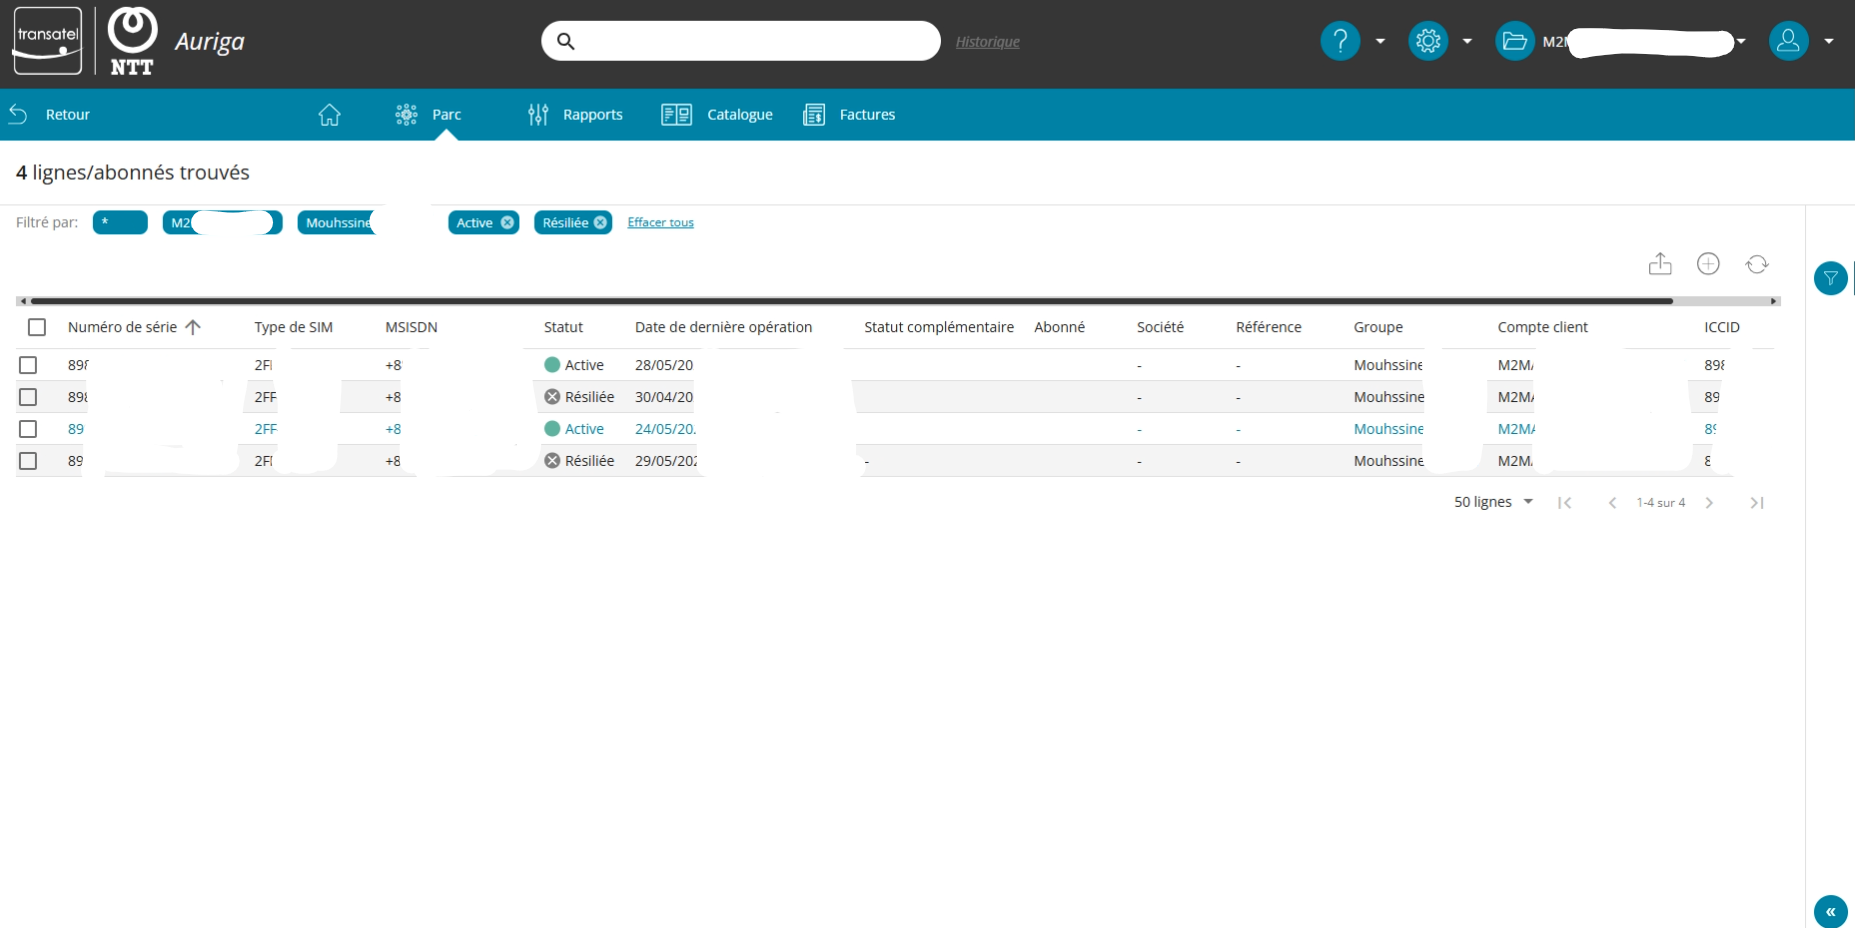Remove the Active filter chip
Viewport: 1855px width, 928px height.
(x=507, y=223)
